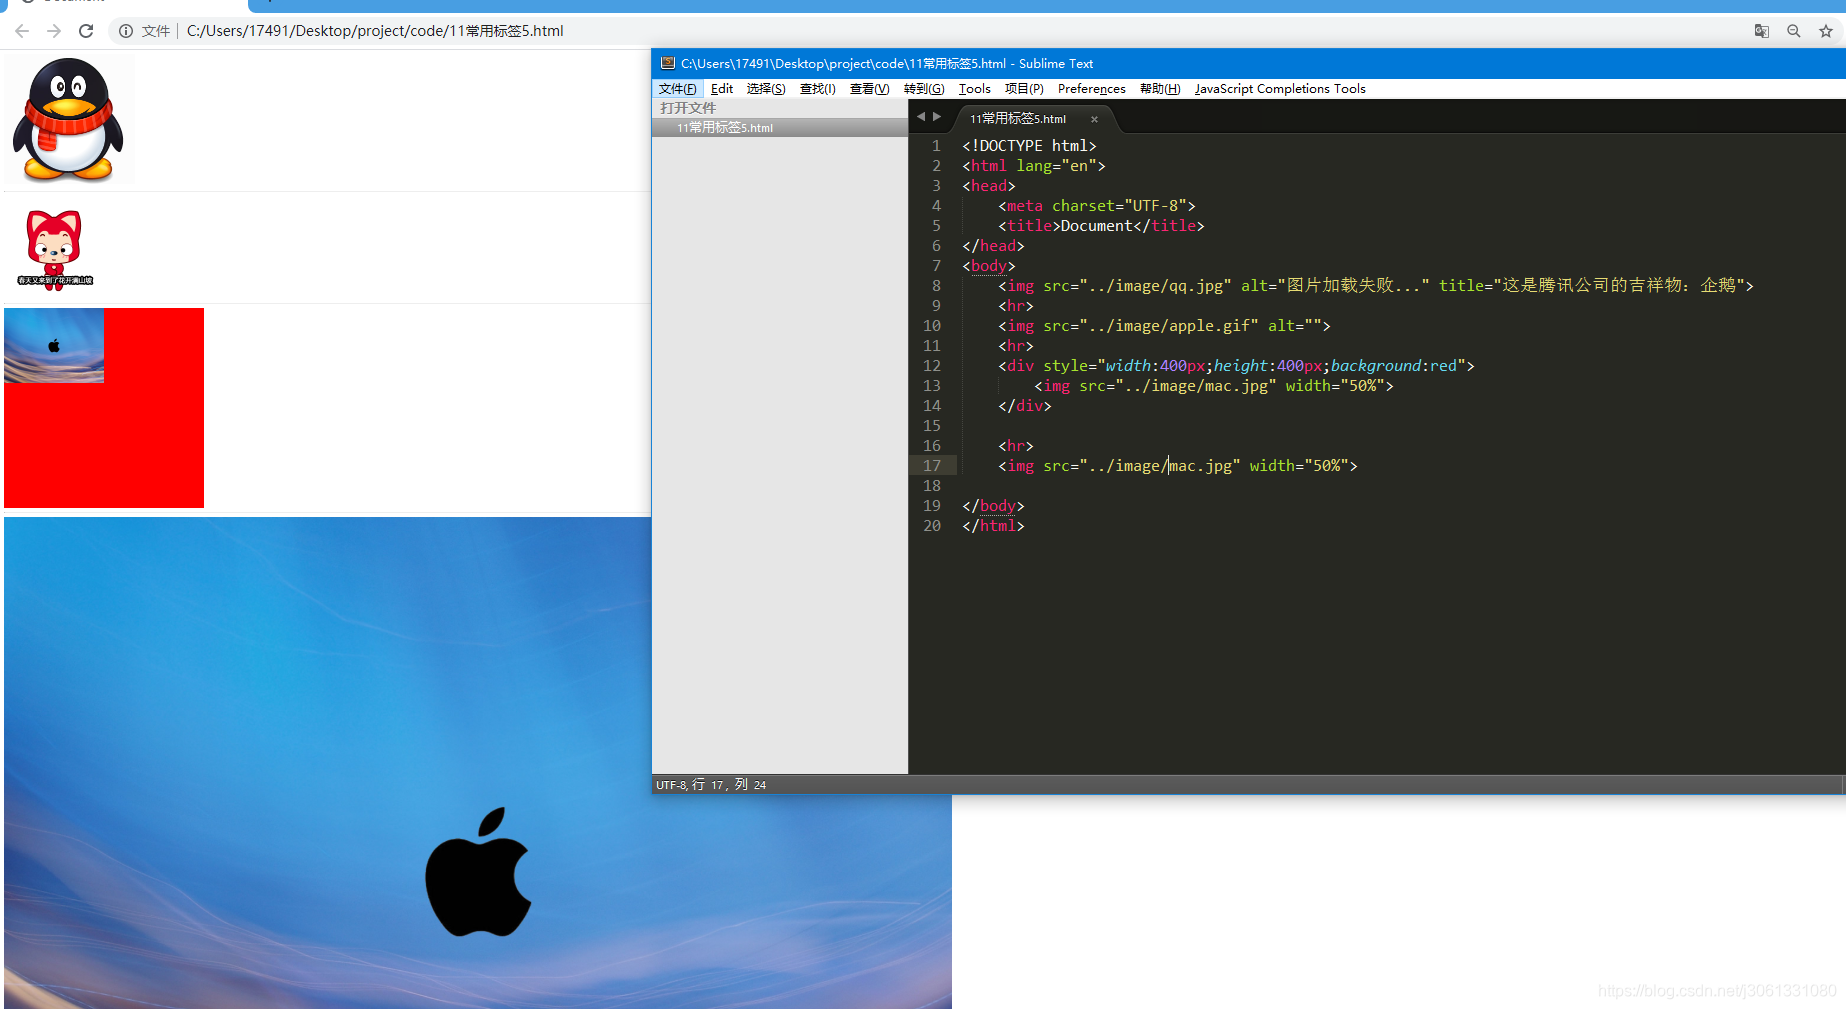This screenshot has width=1846, height=1009.
Task: Open the 选择(S) menu
Action: [766, 89]
